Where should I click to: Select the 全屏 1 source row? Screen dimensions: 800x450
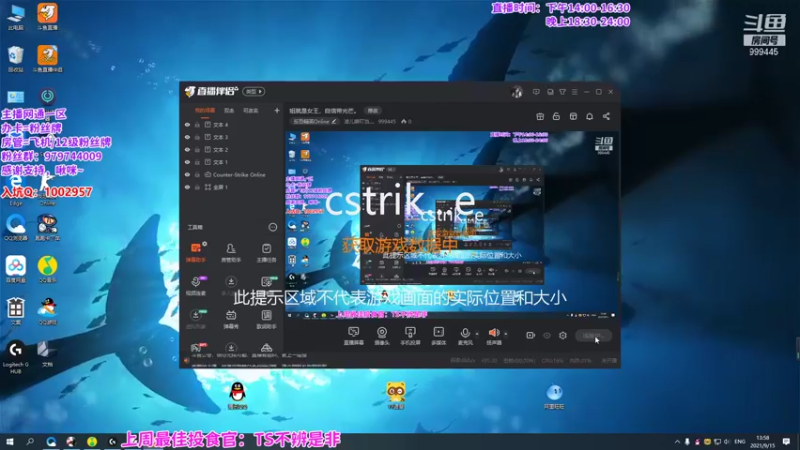(232, 187)
